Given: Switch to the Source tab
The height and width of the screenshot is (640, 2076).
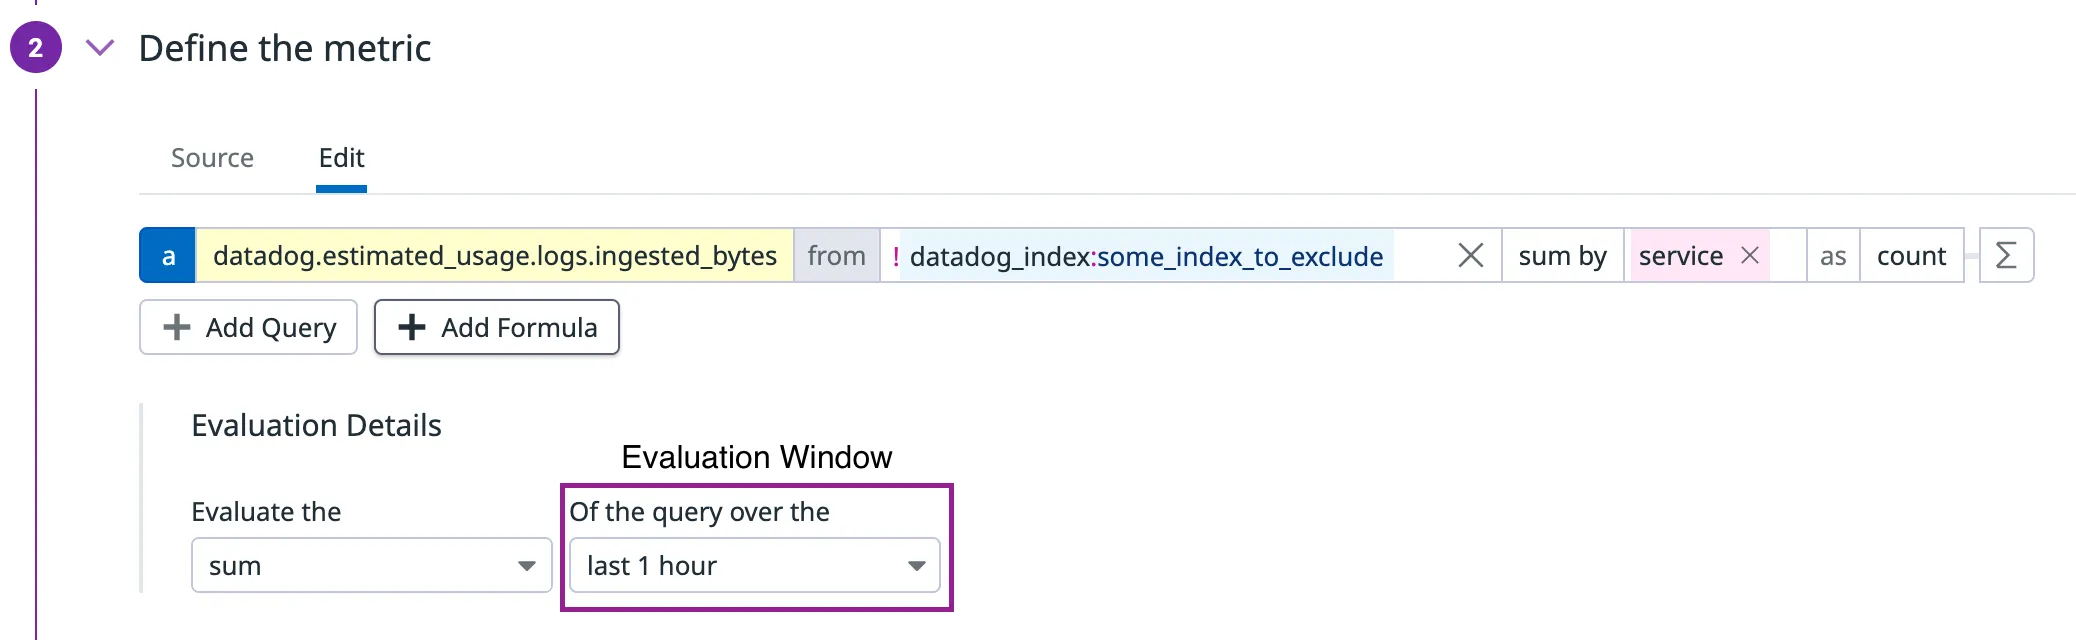Looking at the screenshot, I should pyautogui.click(x=212, y=158).
